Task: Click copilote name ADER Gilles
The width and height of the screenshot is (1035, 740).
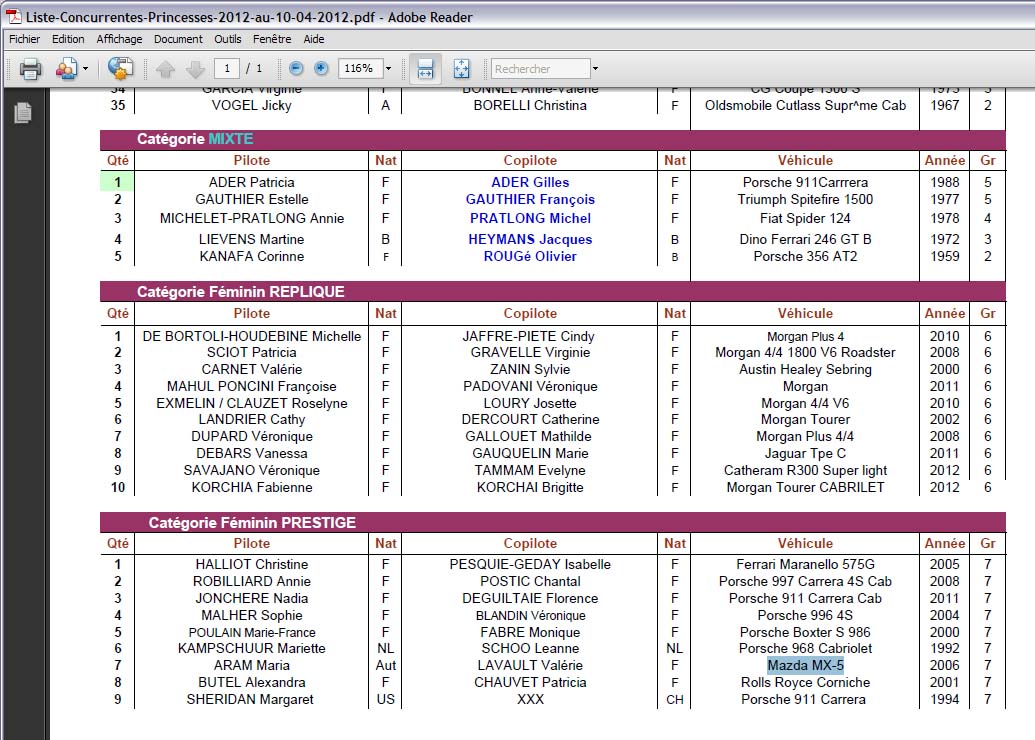Action: [x=530, y=182]
